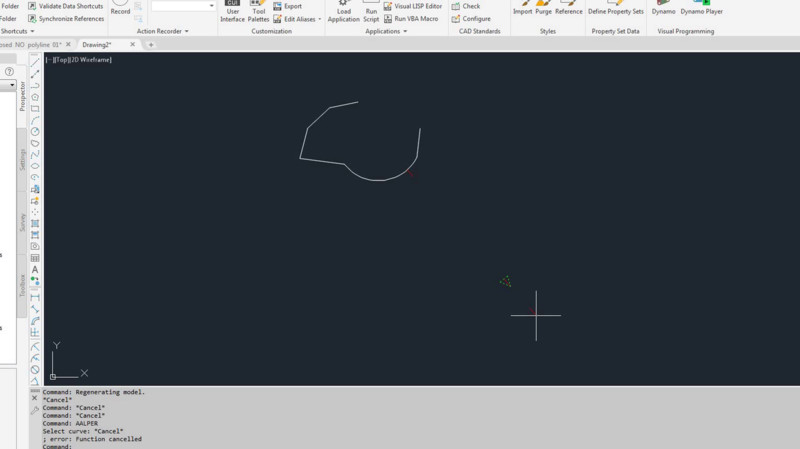
Task: Click the Insert Block tool
Action: [35, 189]
